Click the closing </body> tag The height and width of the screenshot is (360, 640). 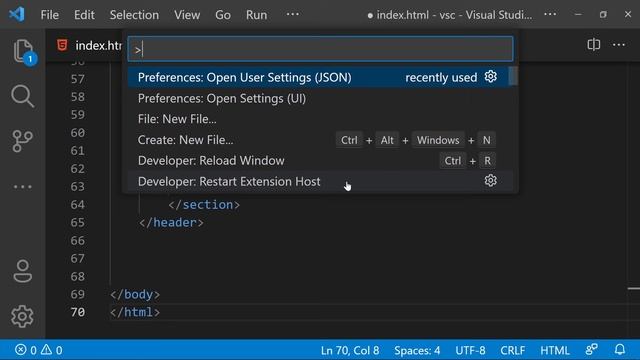[x=135, y=294]
